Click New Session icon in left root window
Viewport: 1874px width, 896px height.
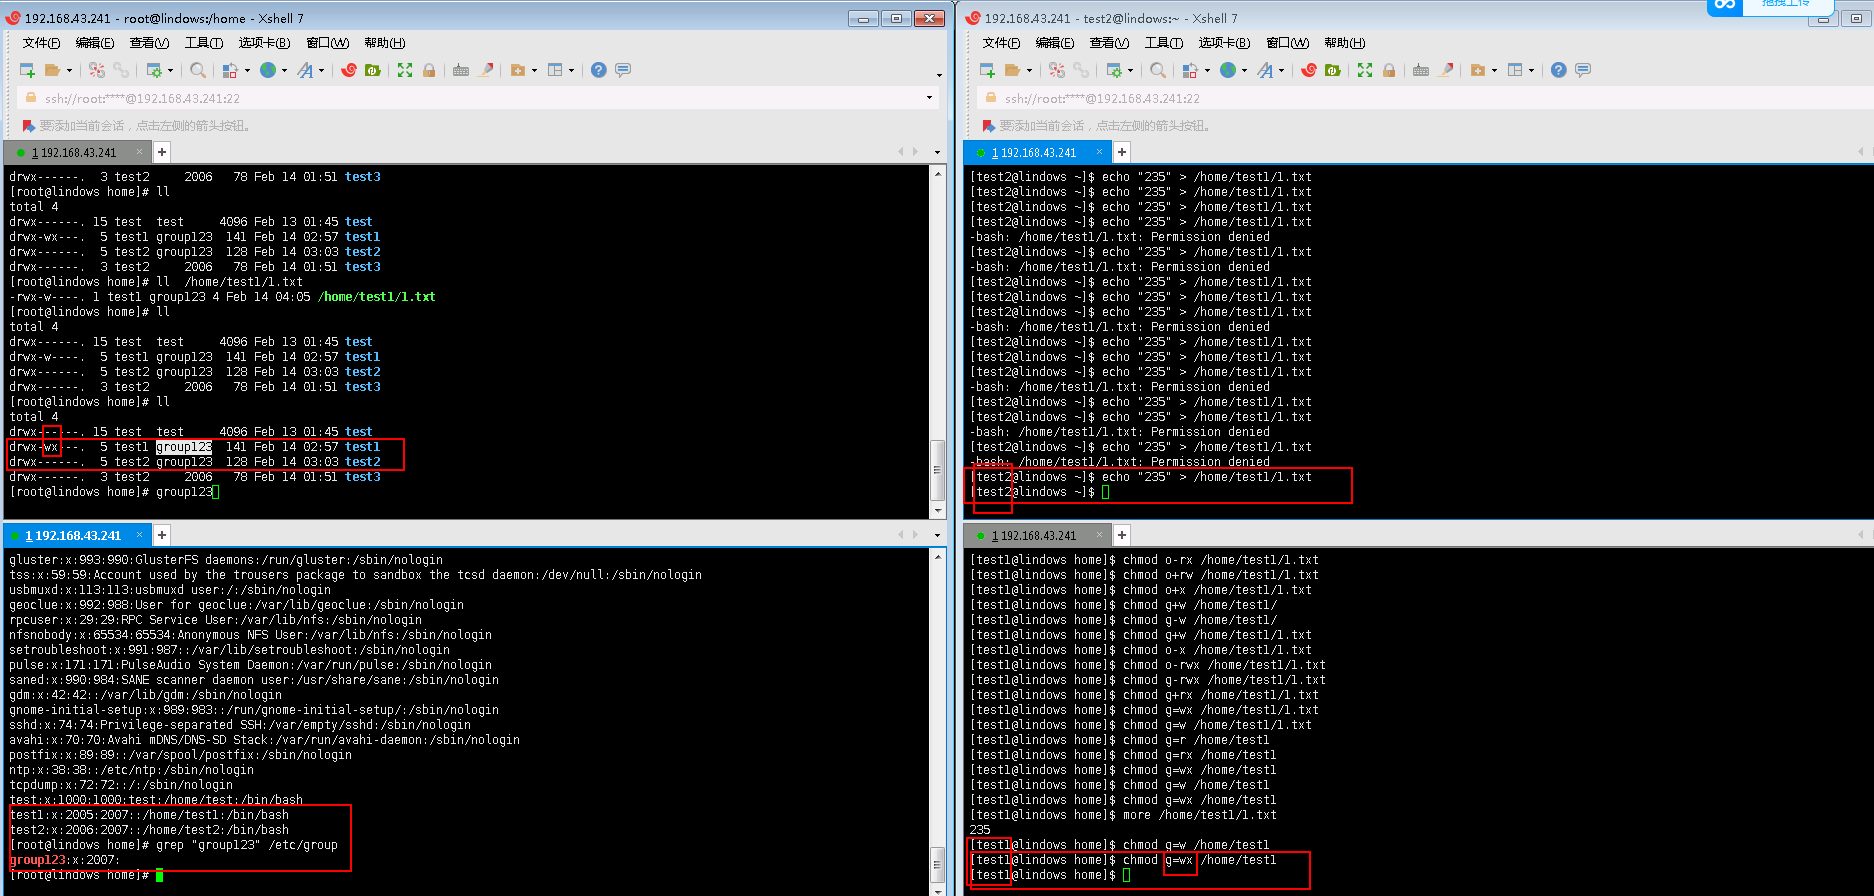tap(28, 70)
